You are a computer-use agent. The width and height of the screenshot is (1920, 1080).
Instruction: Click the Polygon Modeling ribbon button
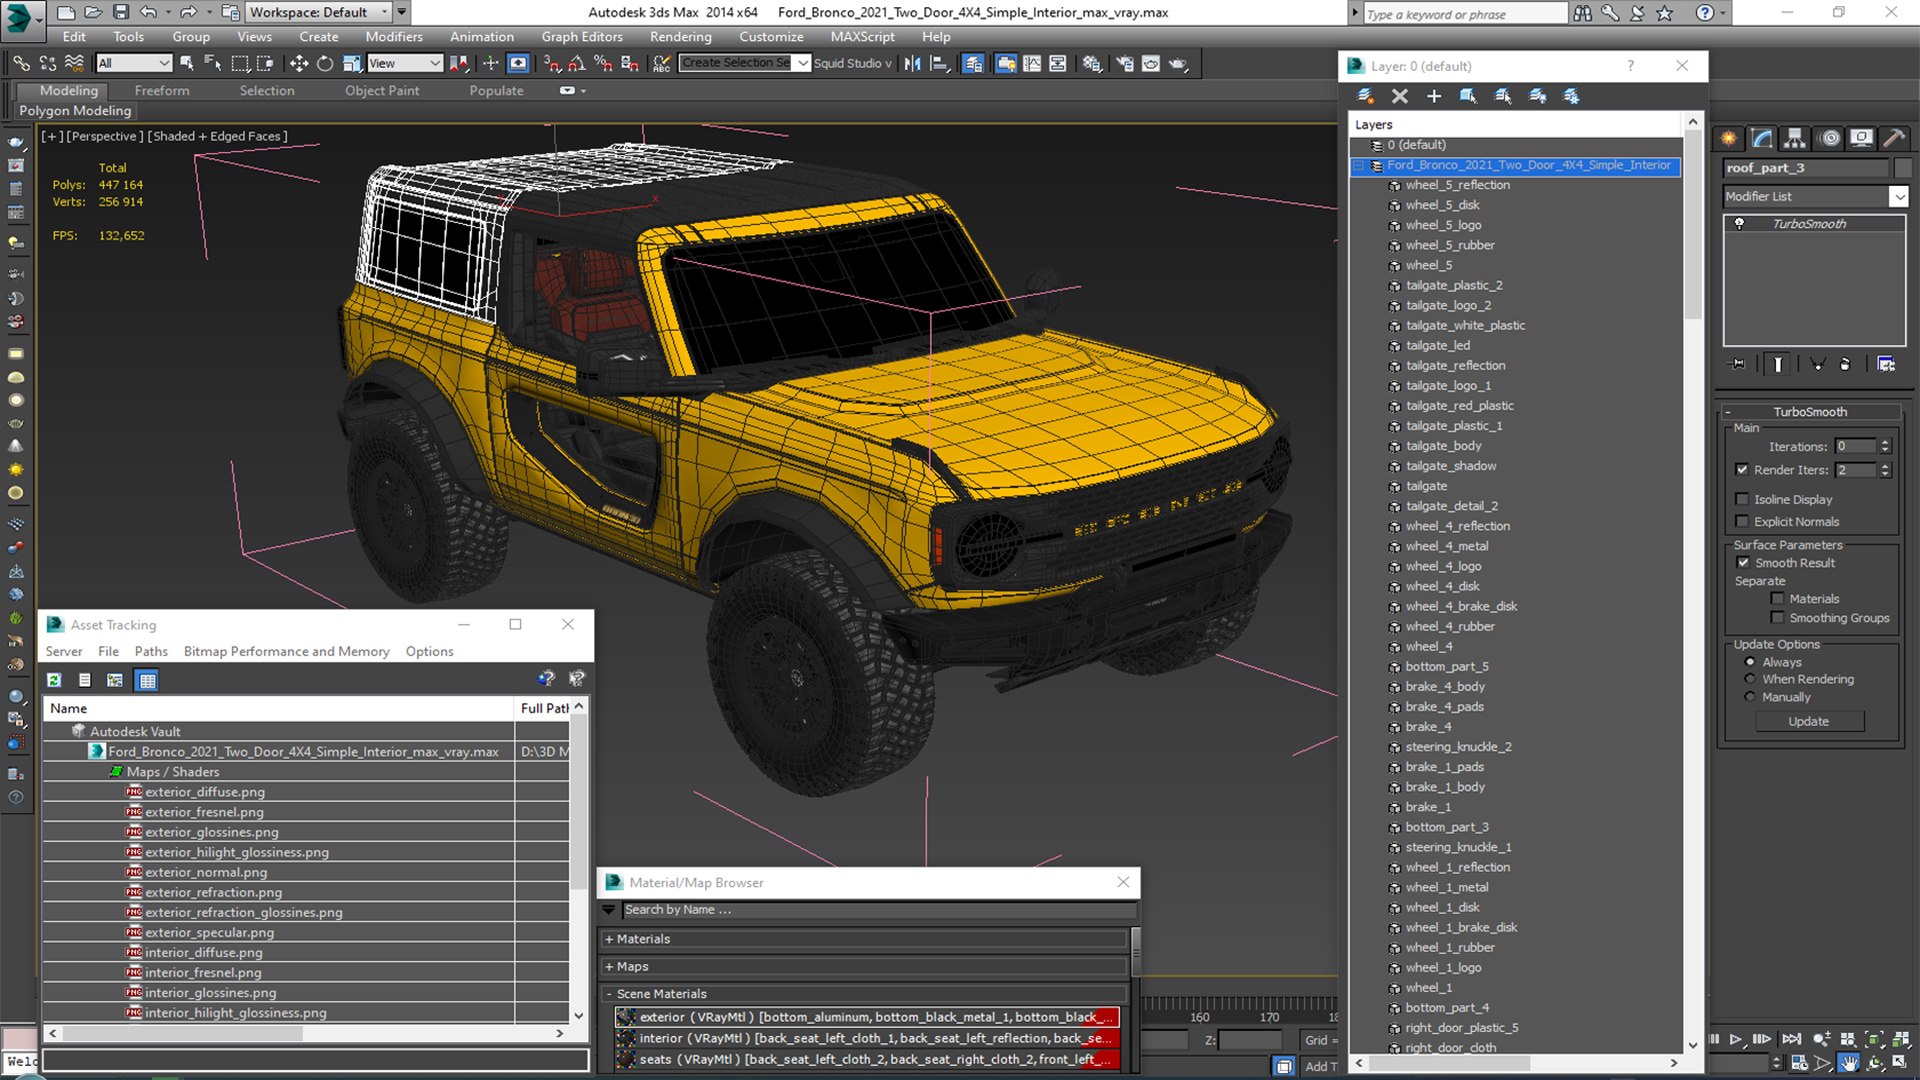(75, 111)
